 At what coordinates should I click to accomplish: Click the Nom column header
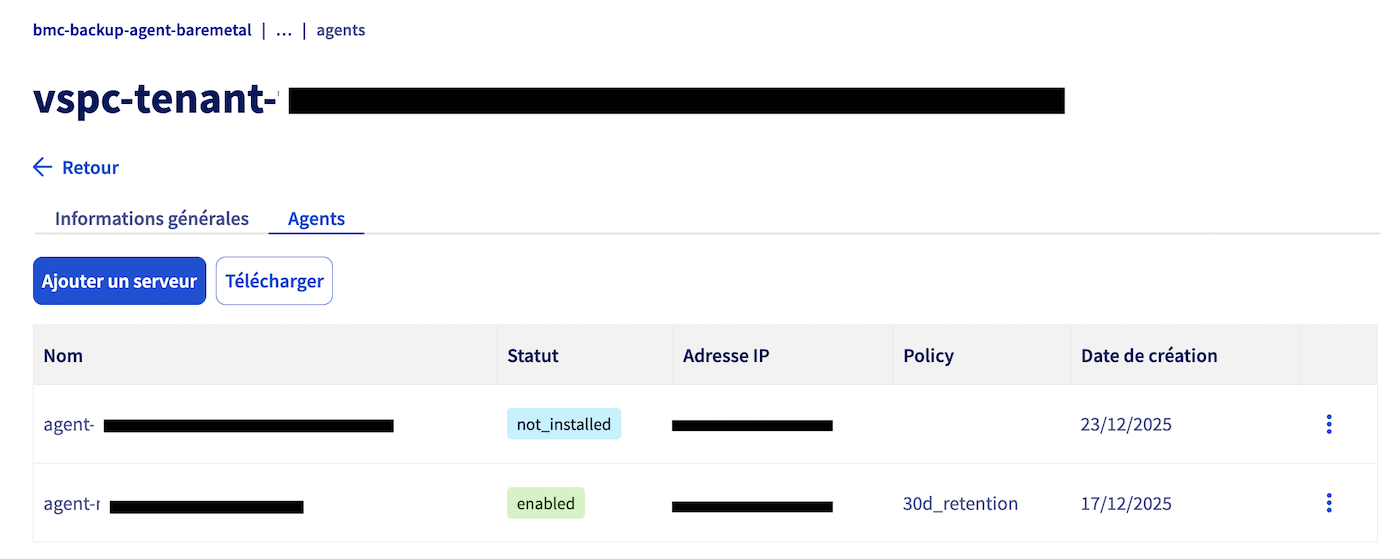63,356
